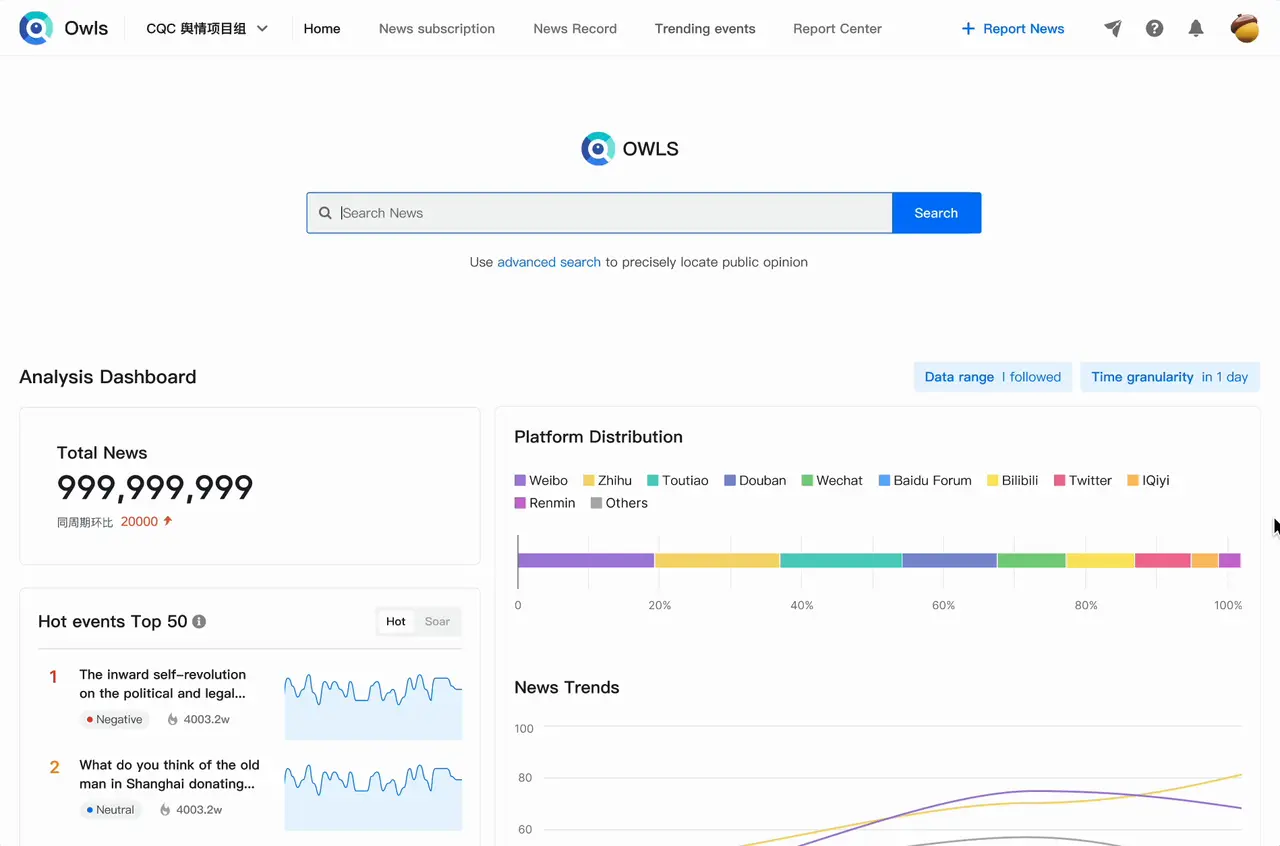The height and width of the screenshot is (846, 1280).
Task: Open hot event about inward self-revolution
Action: (163, 684)
